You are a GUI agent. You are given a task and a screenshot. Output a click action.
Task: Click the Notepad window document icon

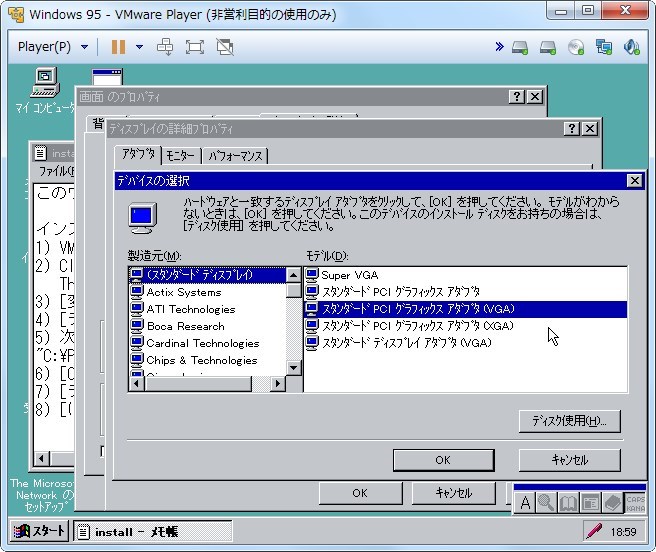point(40,153)
